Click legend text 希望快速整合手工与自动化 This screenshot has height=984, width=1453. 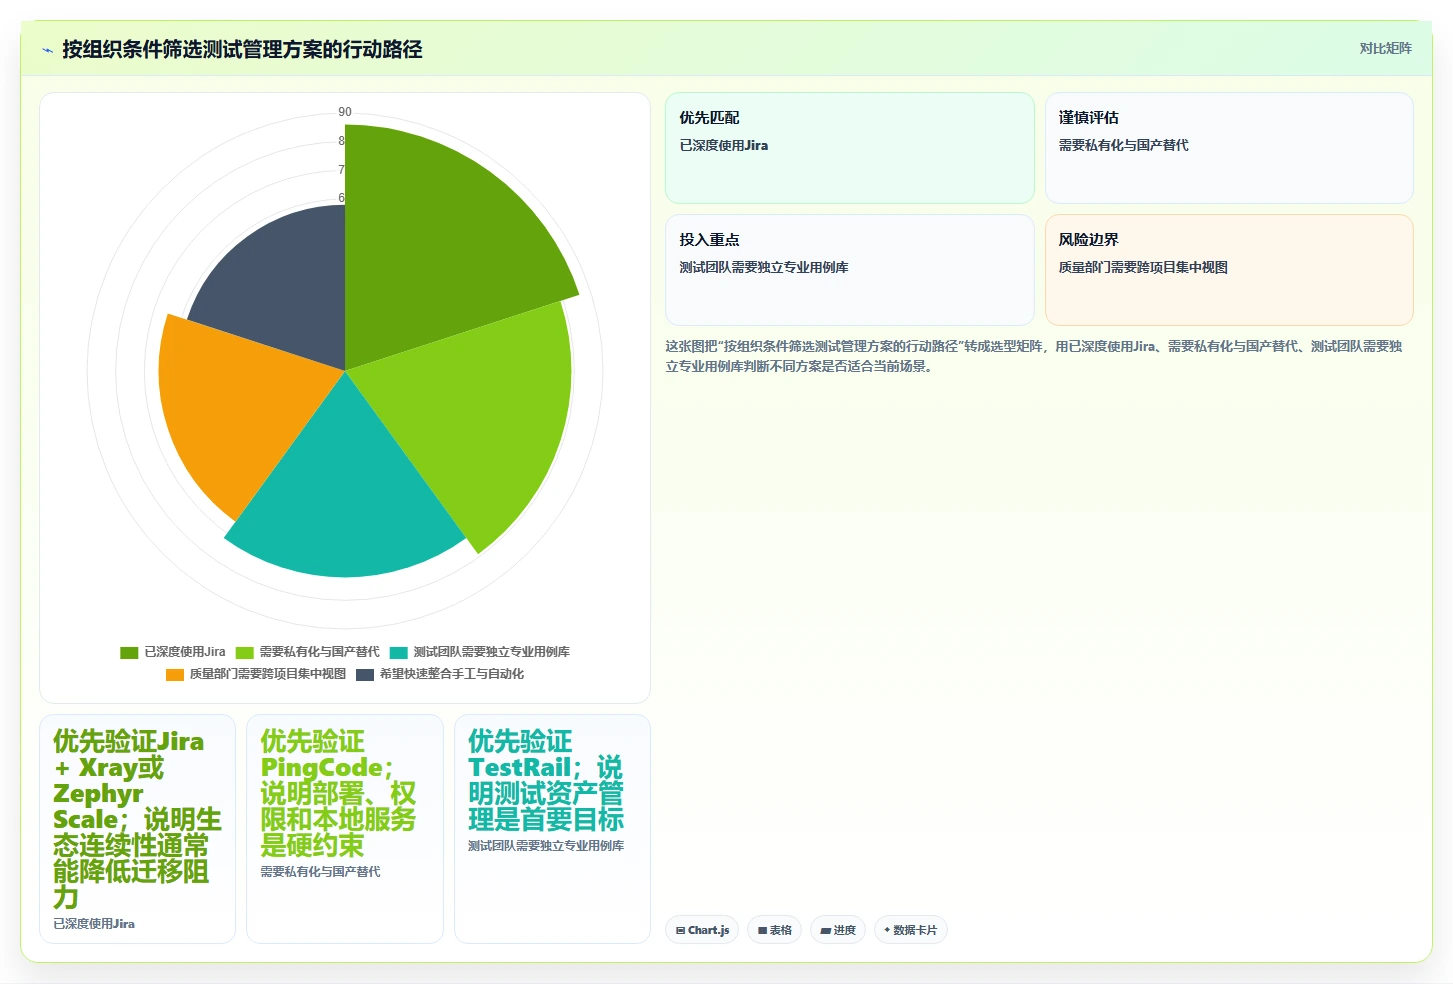coord(452,674)
